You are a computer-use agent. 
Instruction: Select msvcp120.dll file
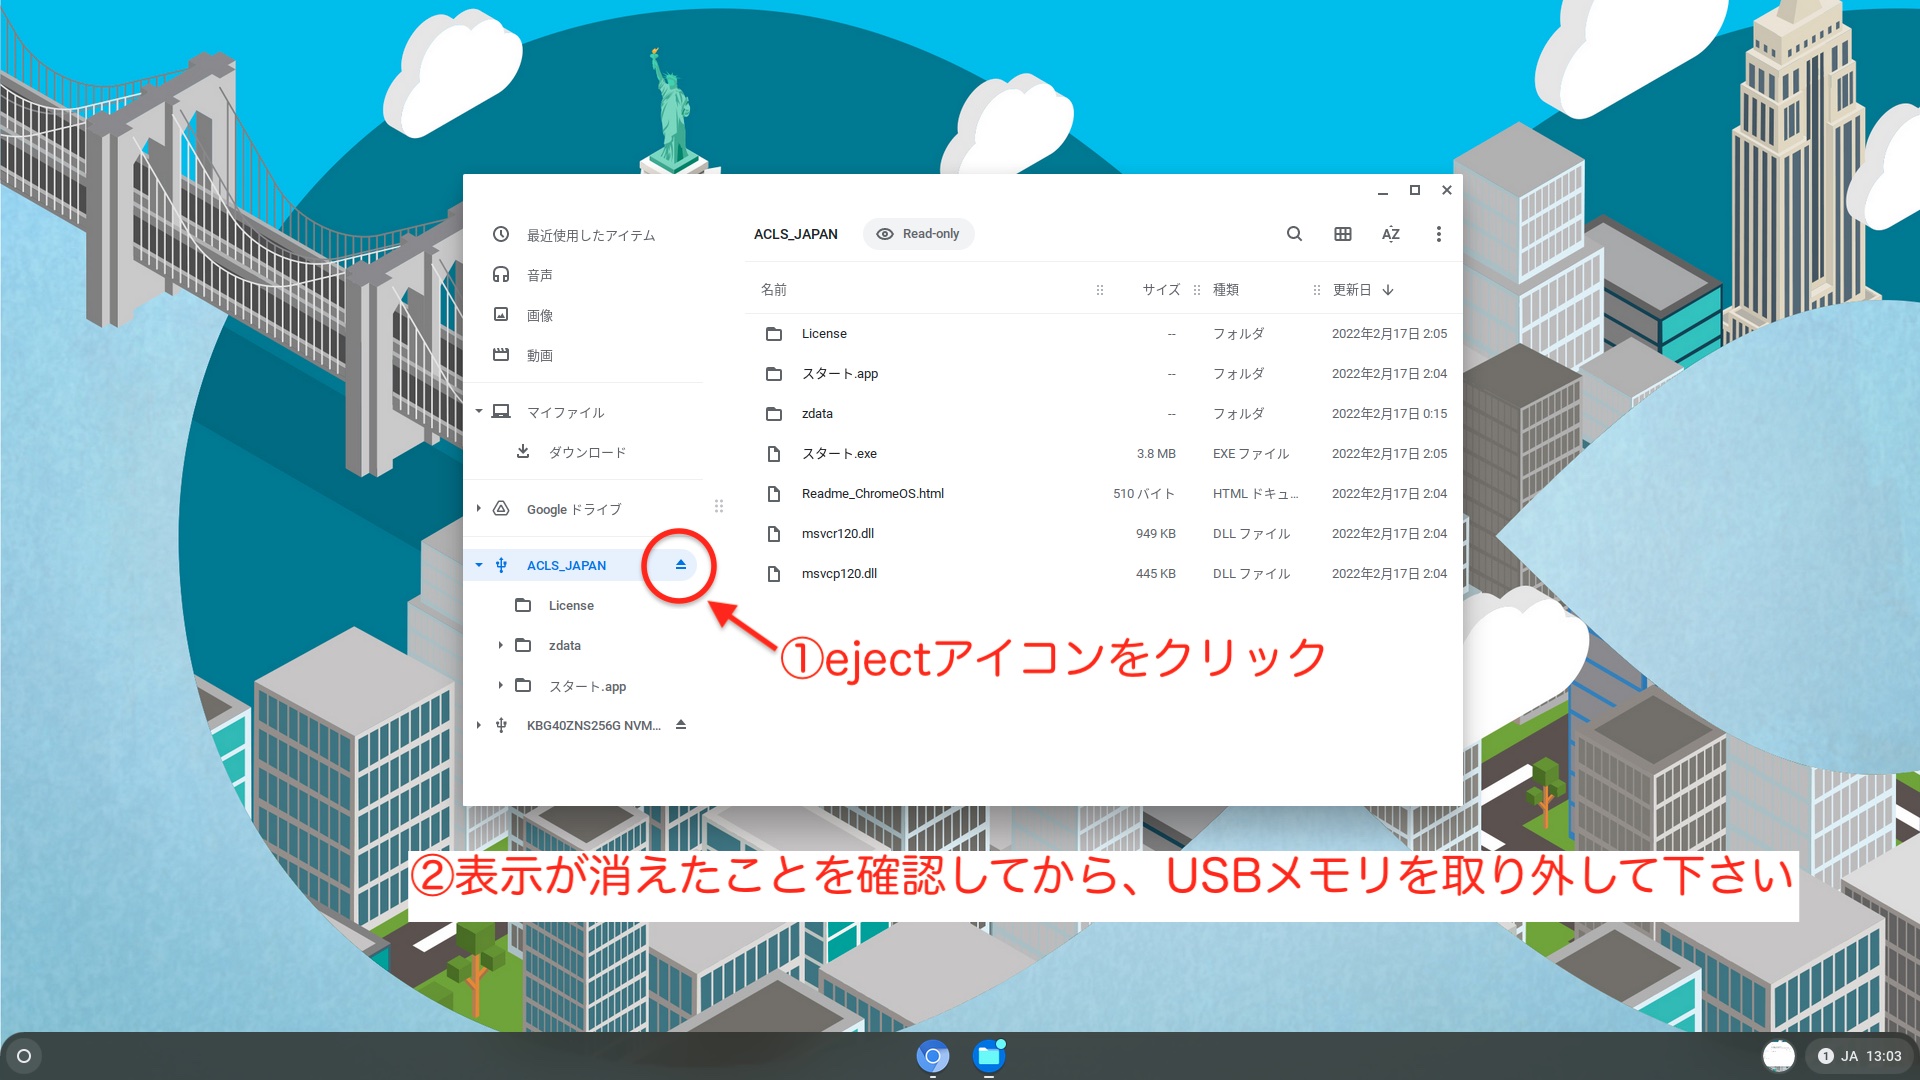pos(1103,574)
